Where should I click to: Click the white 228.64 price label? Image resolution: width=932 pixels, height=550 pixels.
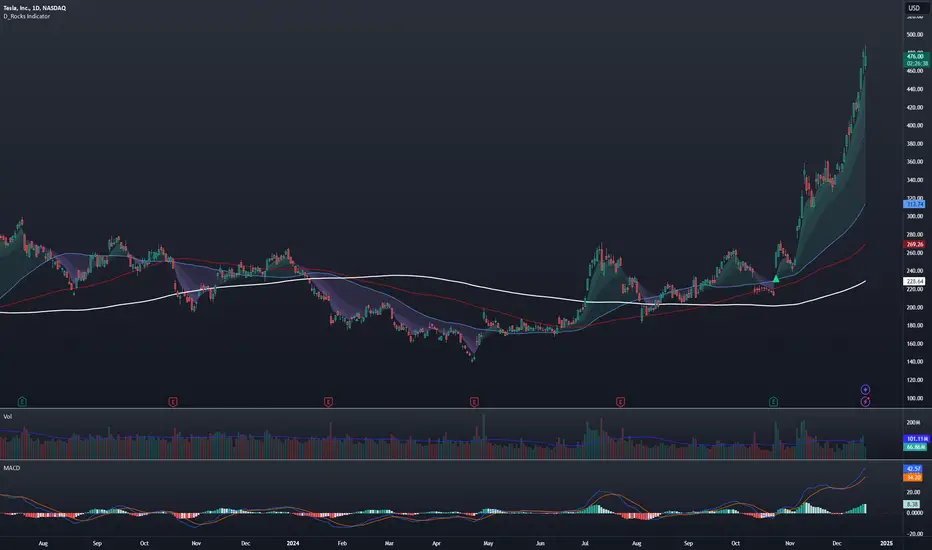[x=914, y=281]
